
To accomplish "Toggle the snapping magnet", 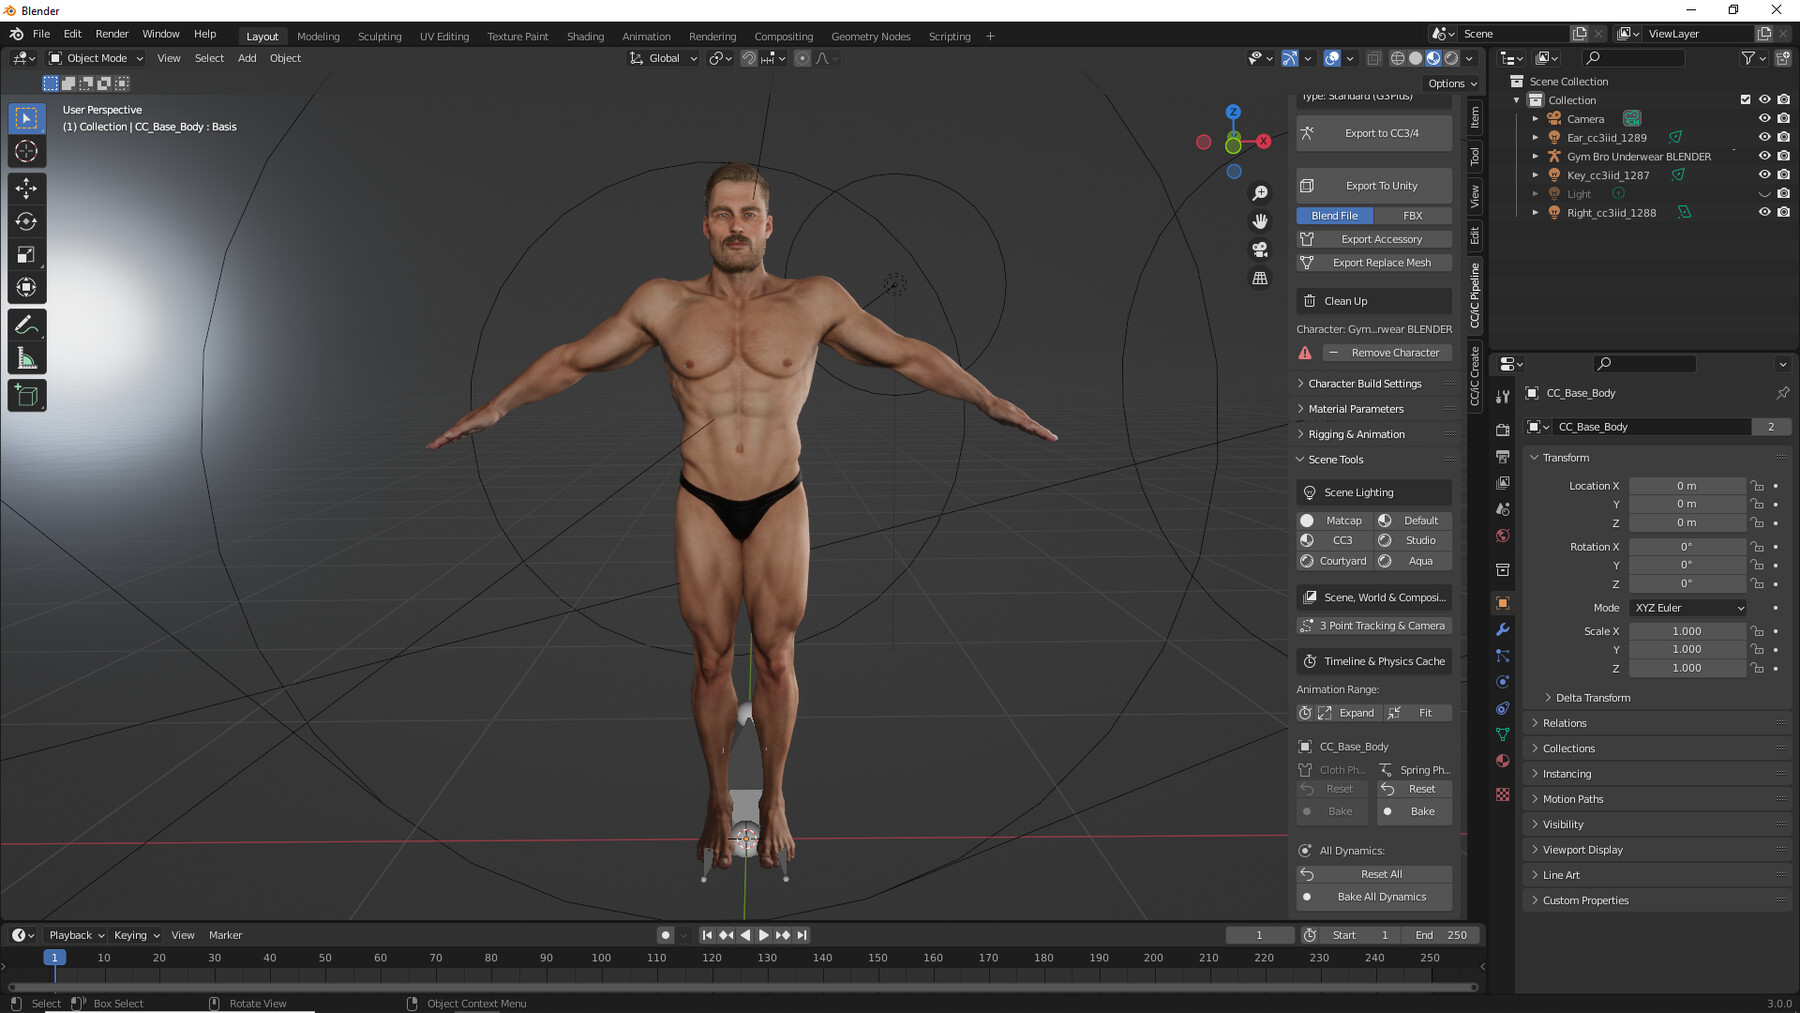I will 749,59.
